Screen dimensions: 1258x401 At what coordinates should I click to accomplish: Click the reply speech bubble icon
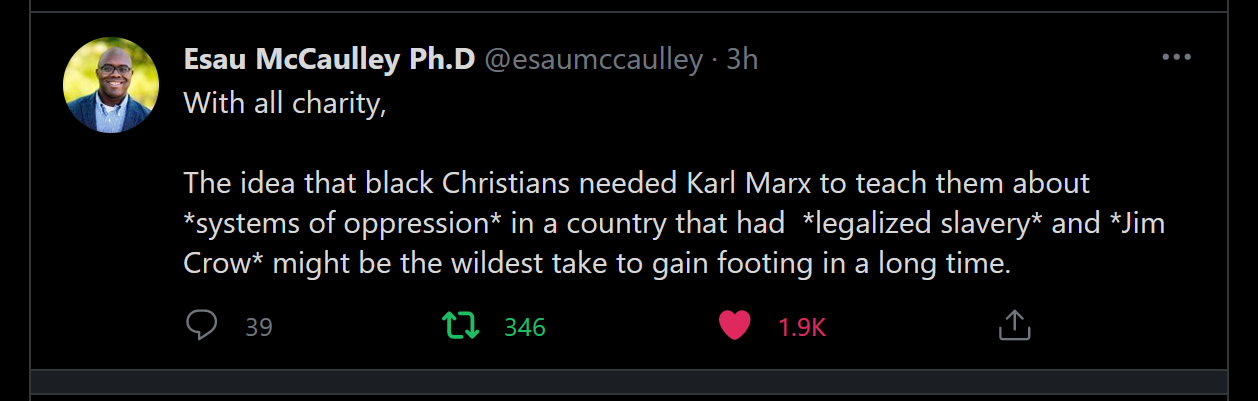click(202, 325)
